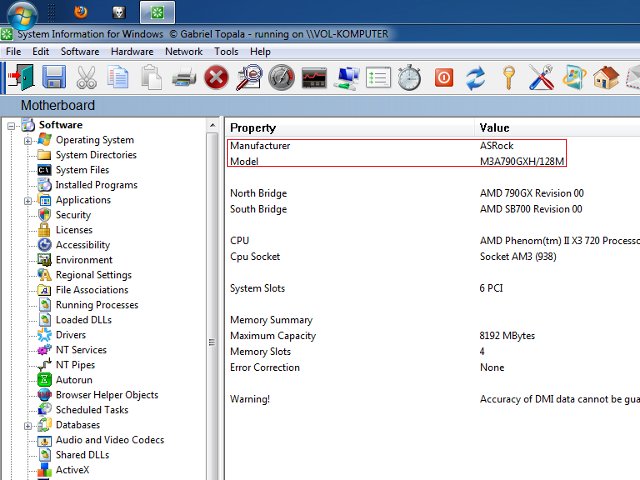Open the gauge benchmark toolbar icon
This screenshot has height=480, width=640.
(281, 77)
